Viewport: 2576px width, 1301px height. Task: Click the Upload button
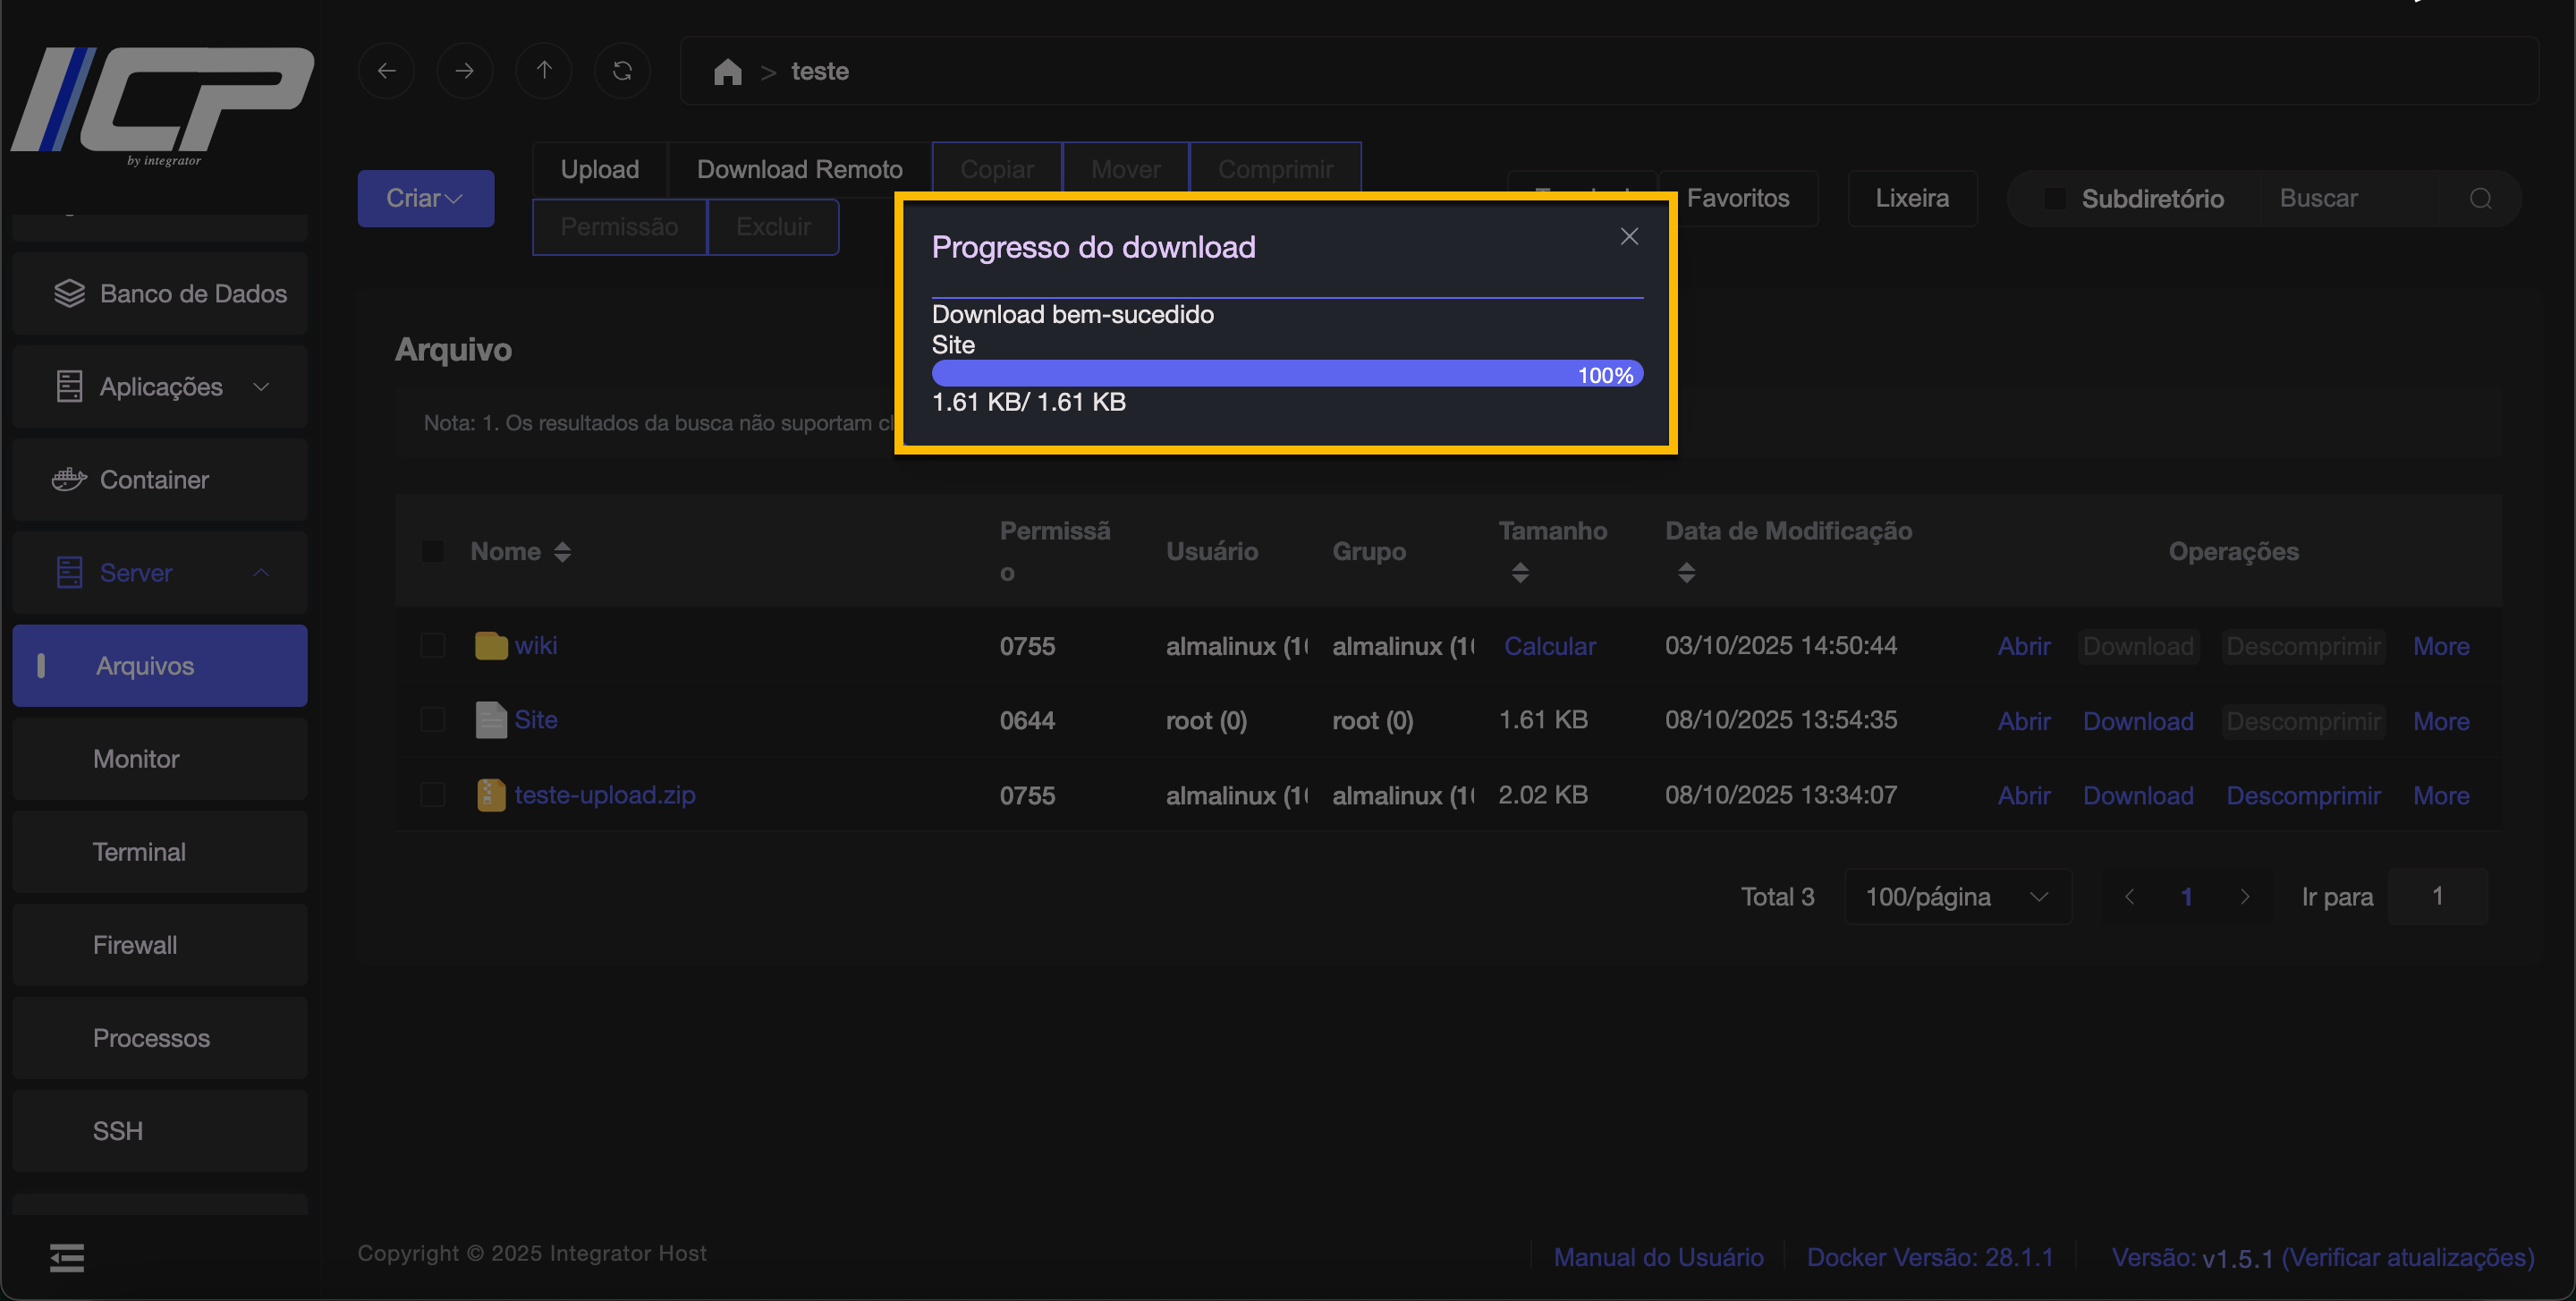599,169
